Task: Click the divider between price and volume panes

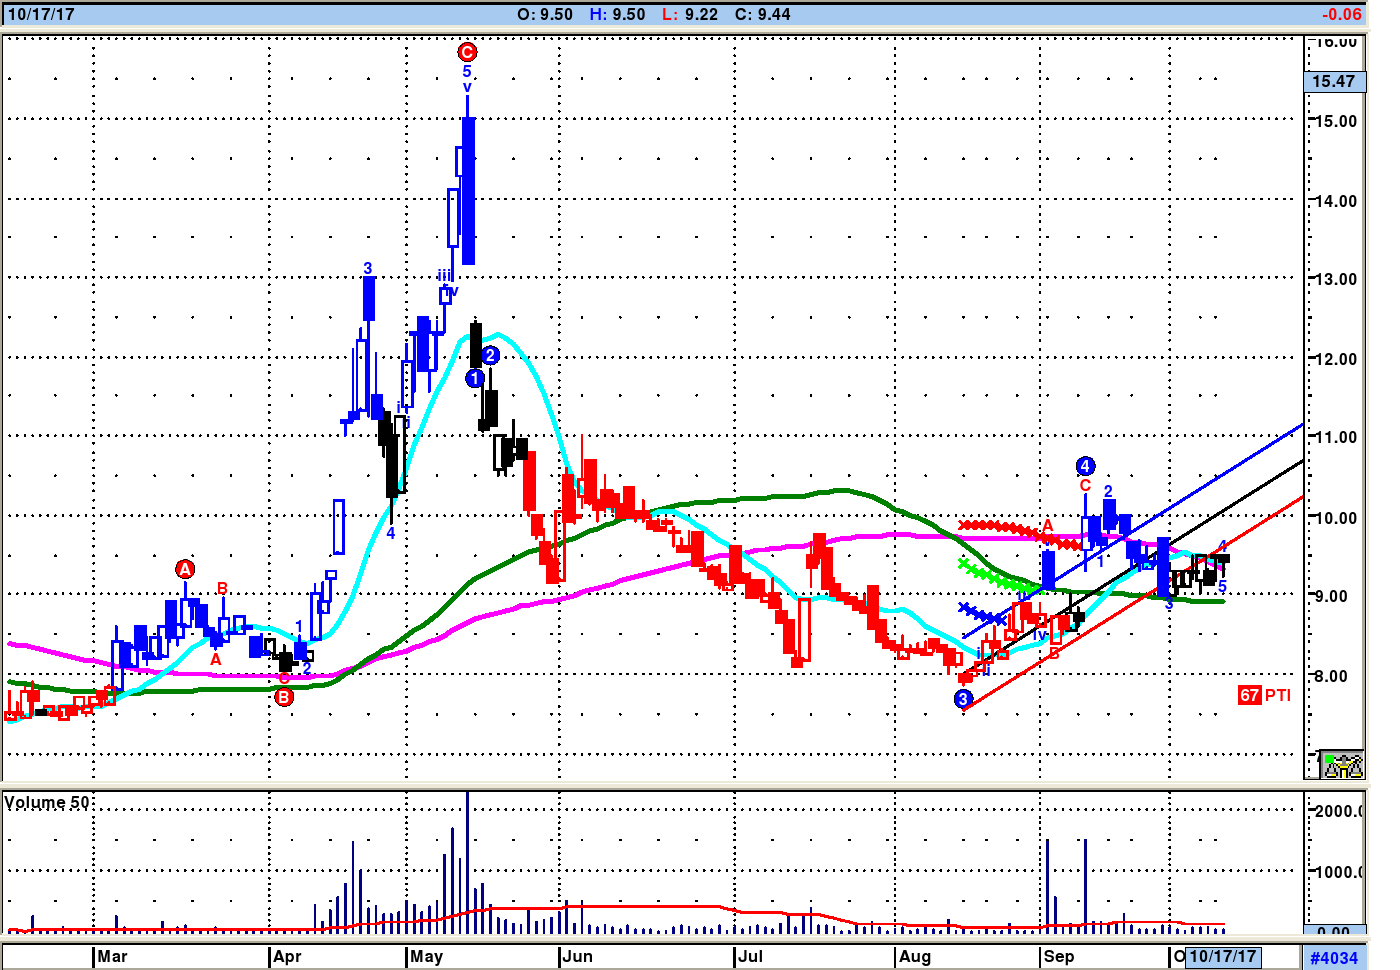Action: coord(650,785)
